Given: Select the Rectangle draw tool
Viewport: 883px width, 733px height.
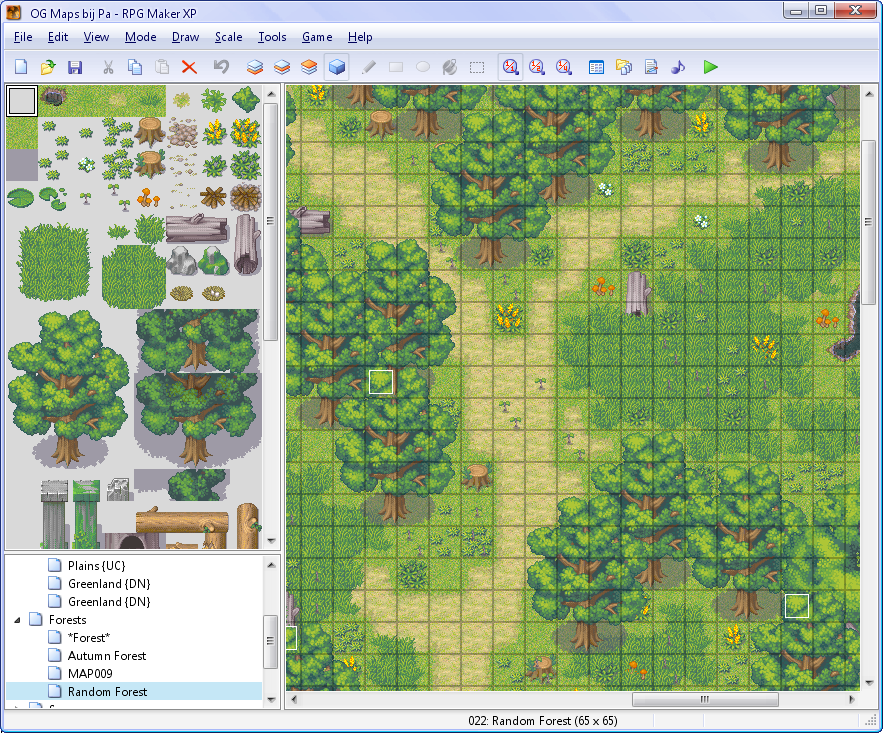Looking at the screenshot, I should click(396, 67).
